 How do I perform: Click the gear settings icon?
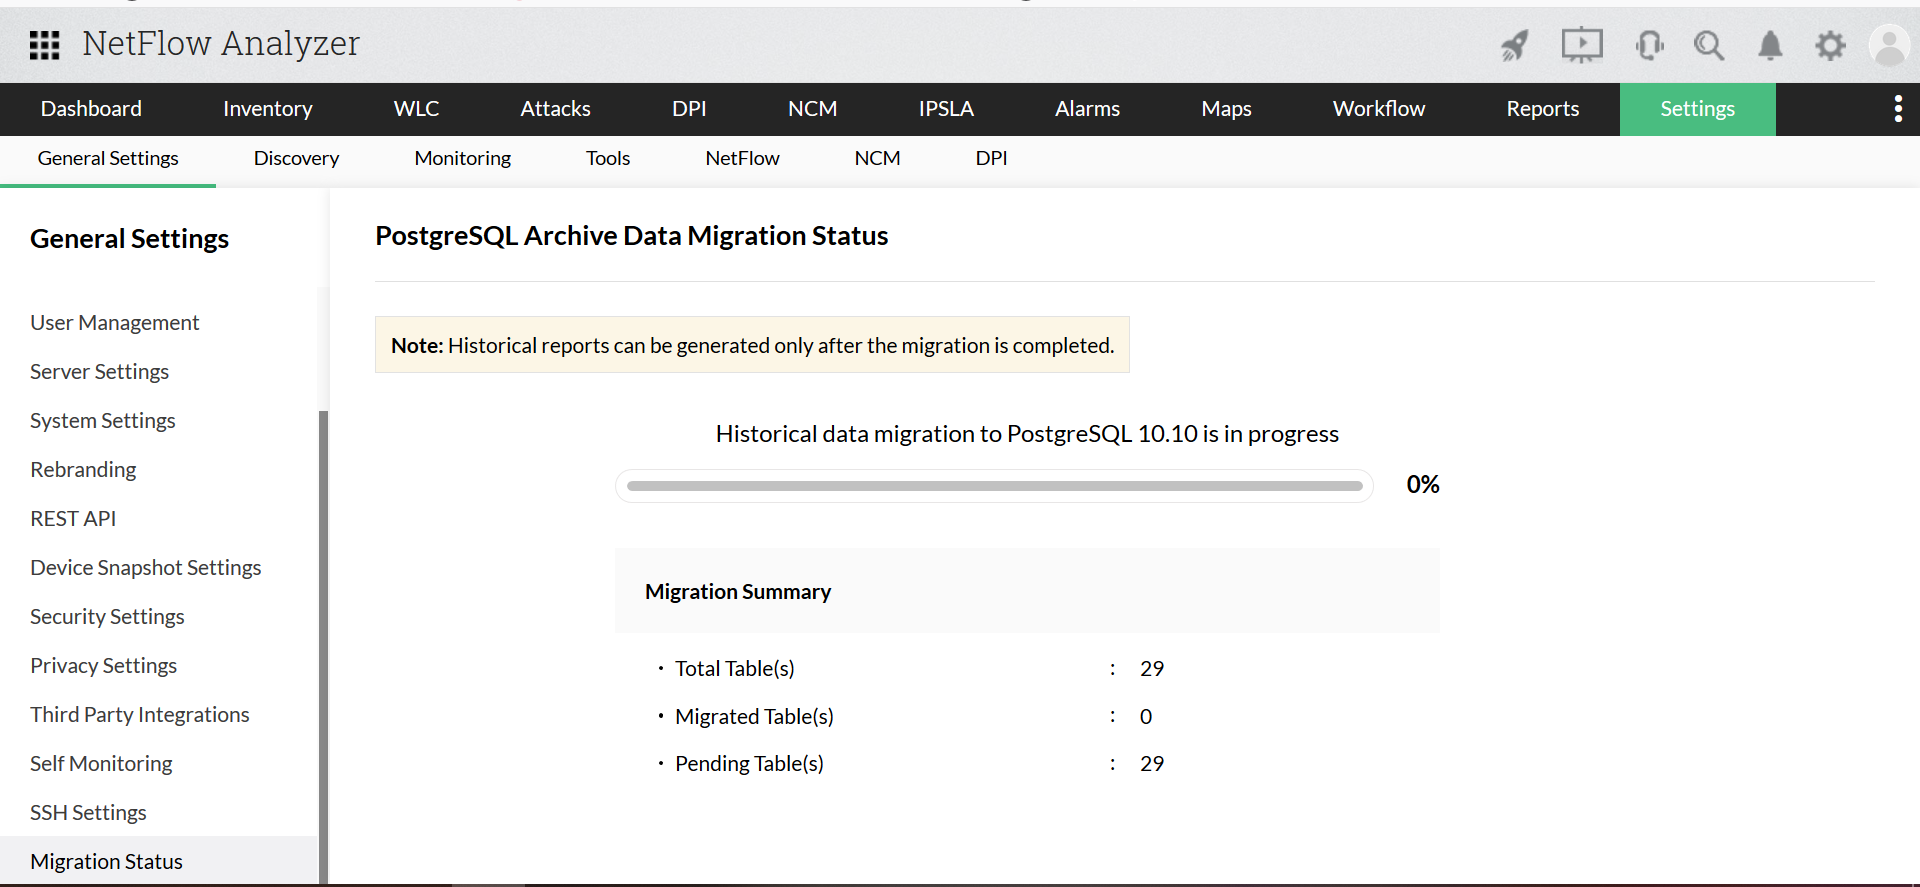[1830, 45]
